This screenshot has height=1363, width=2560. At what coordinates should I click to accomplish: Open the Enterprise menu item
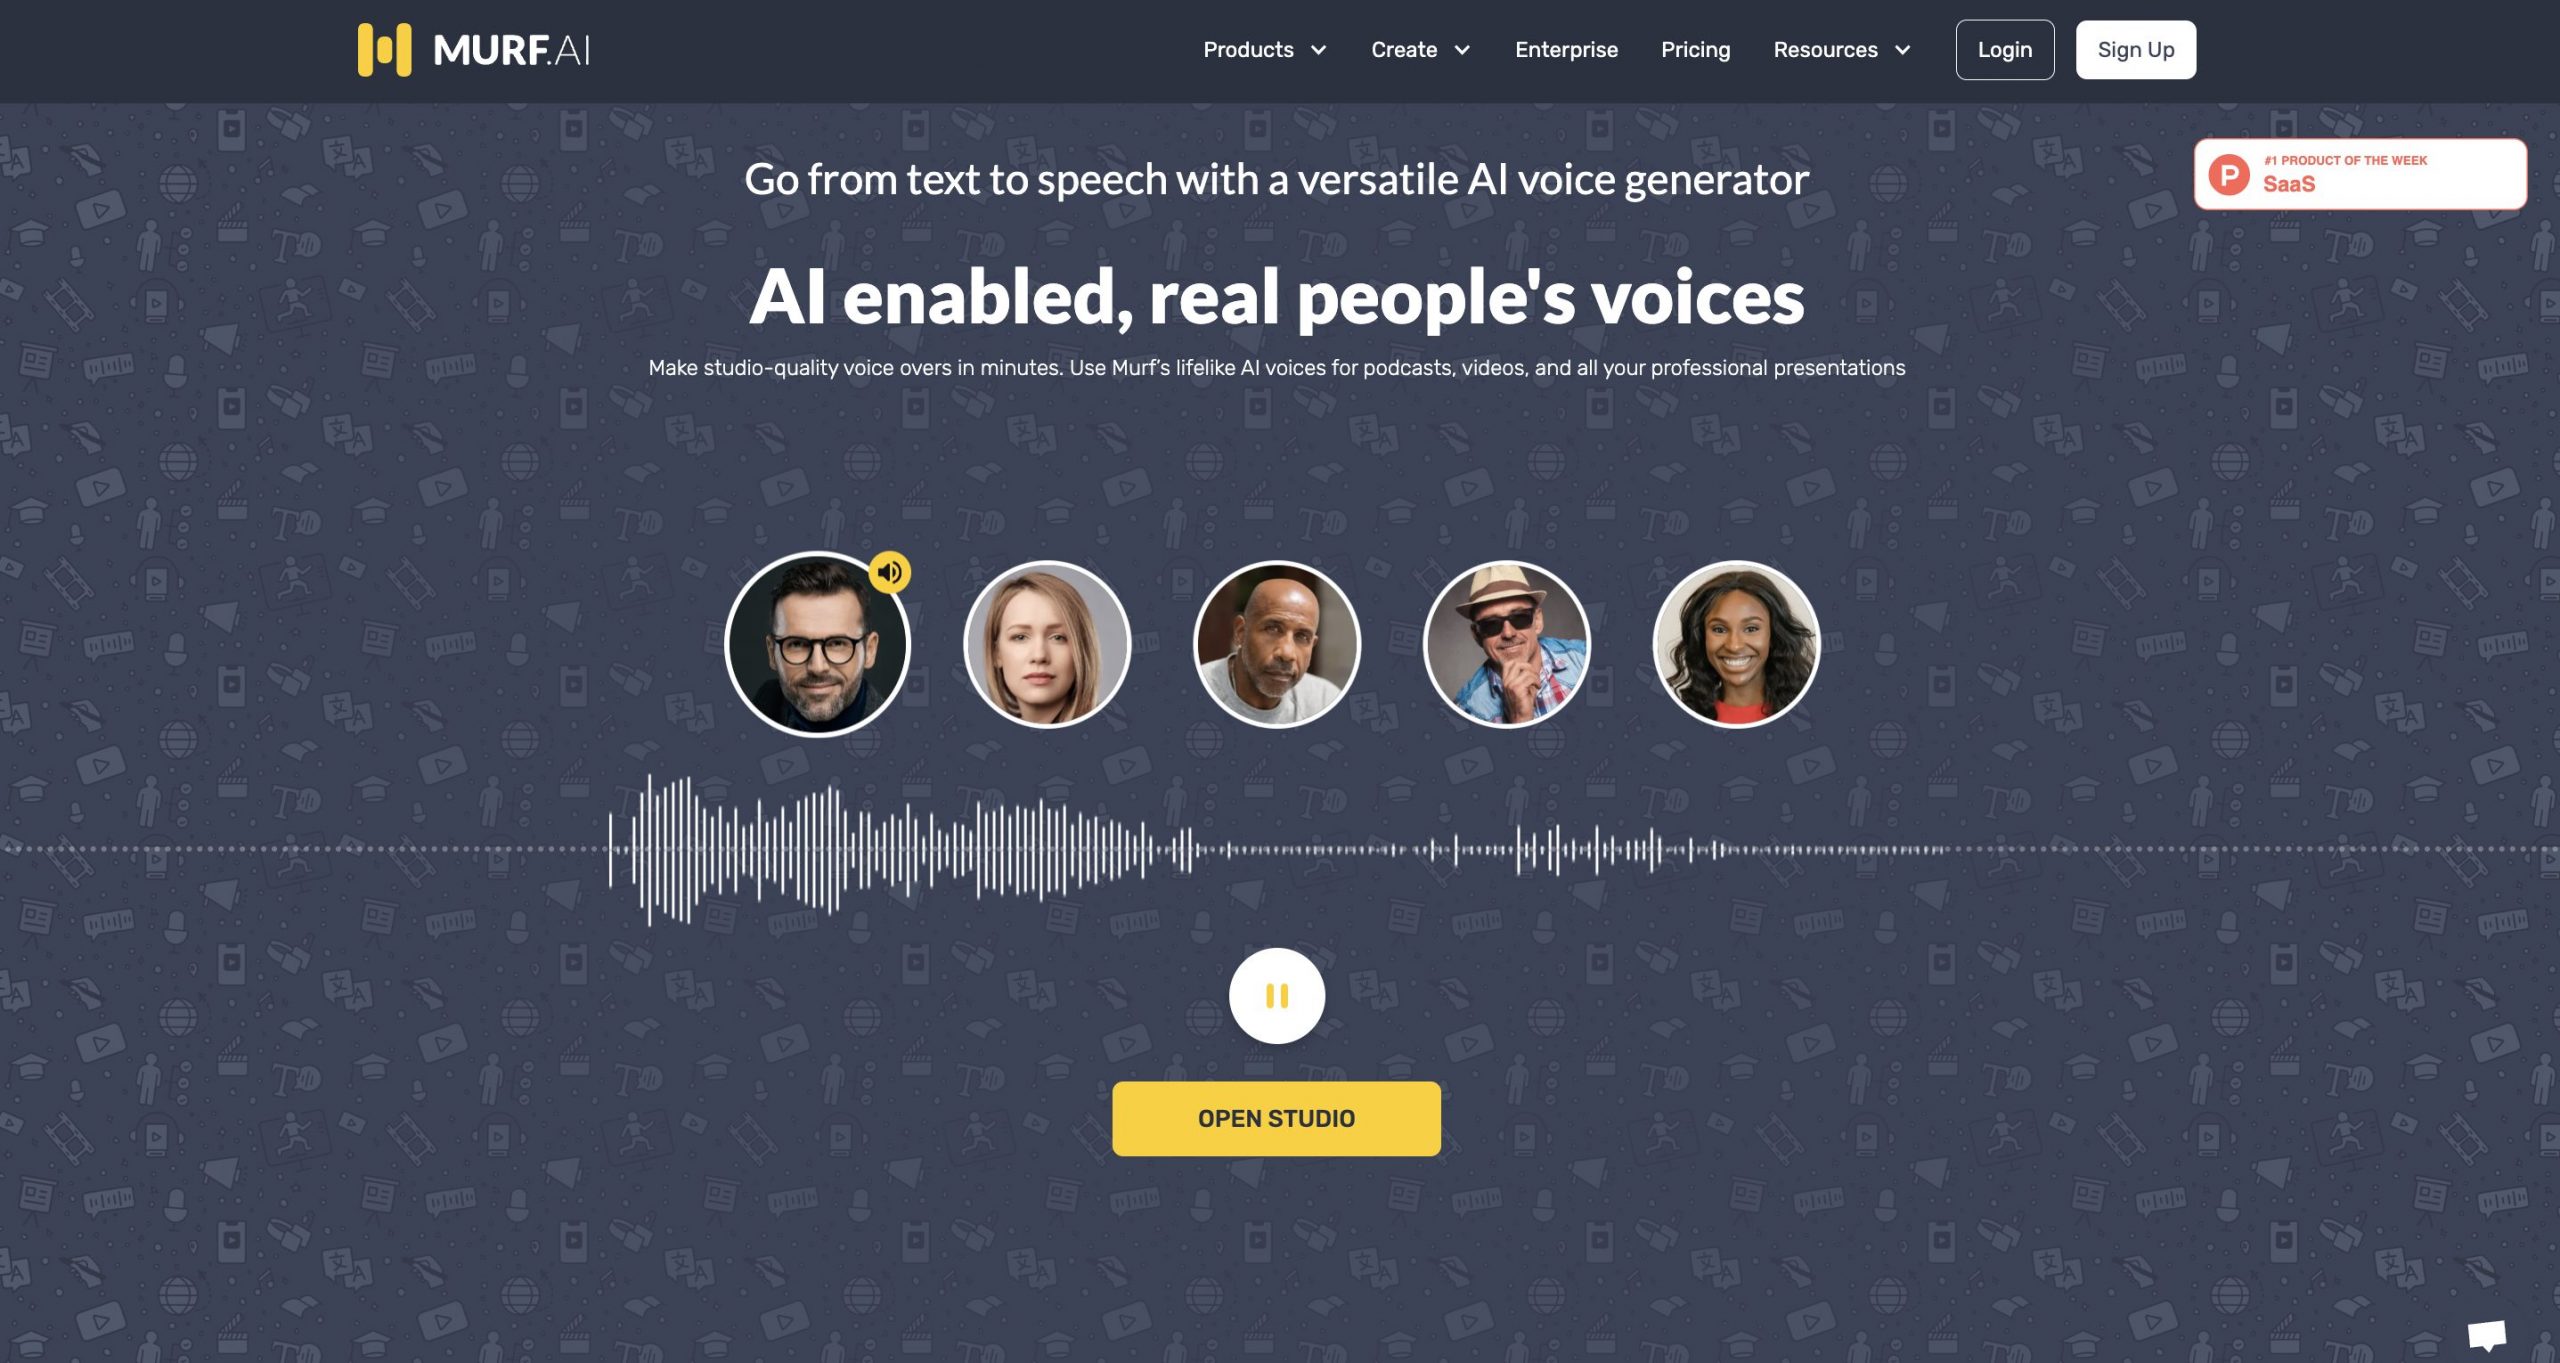[1566, 49]
